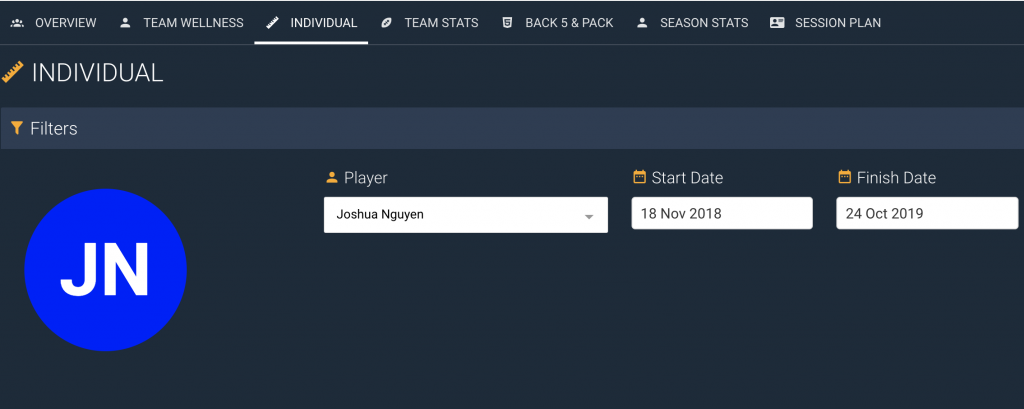Click the orange person icon beside Player
The width and height of the screenshot is (1024, 409).
[x=332, y=177]
